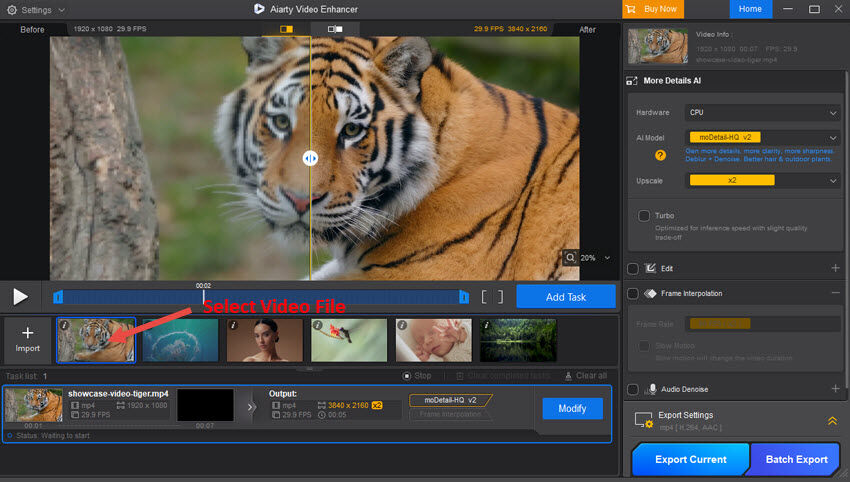Switch to split compare view mode
This screenshot has height=482, width=850.
(288, 29)
